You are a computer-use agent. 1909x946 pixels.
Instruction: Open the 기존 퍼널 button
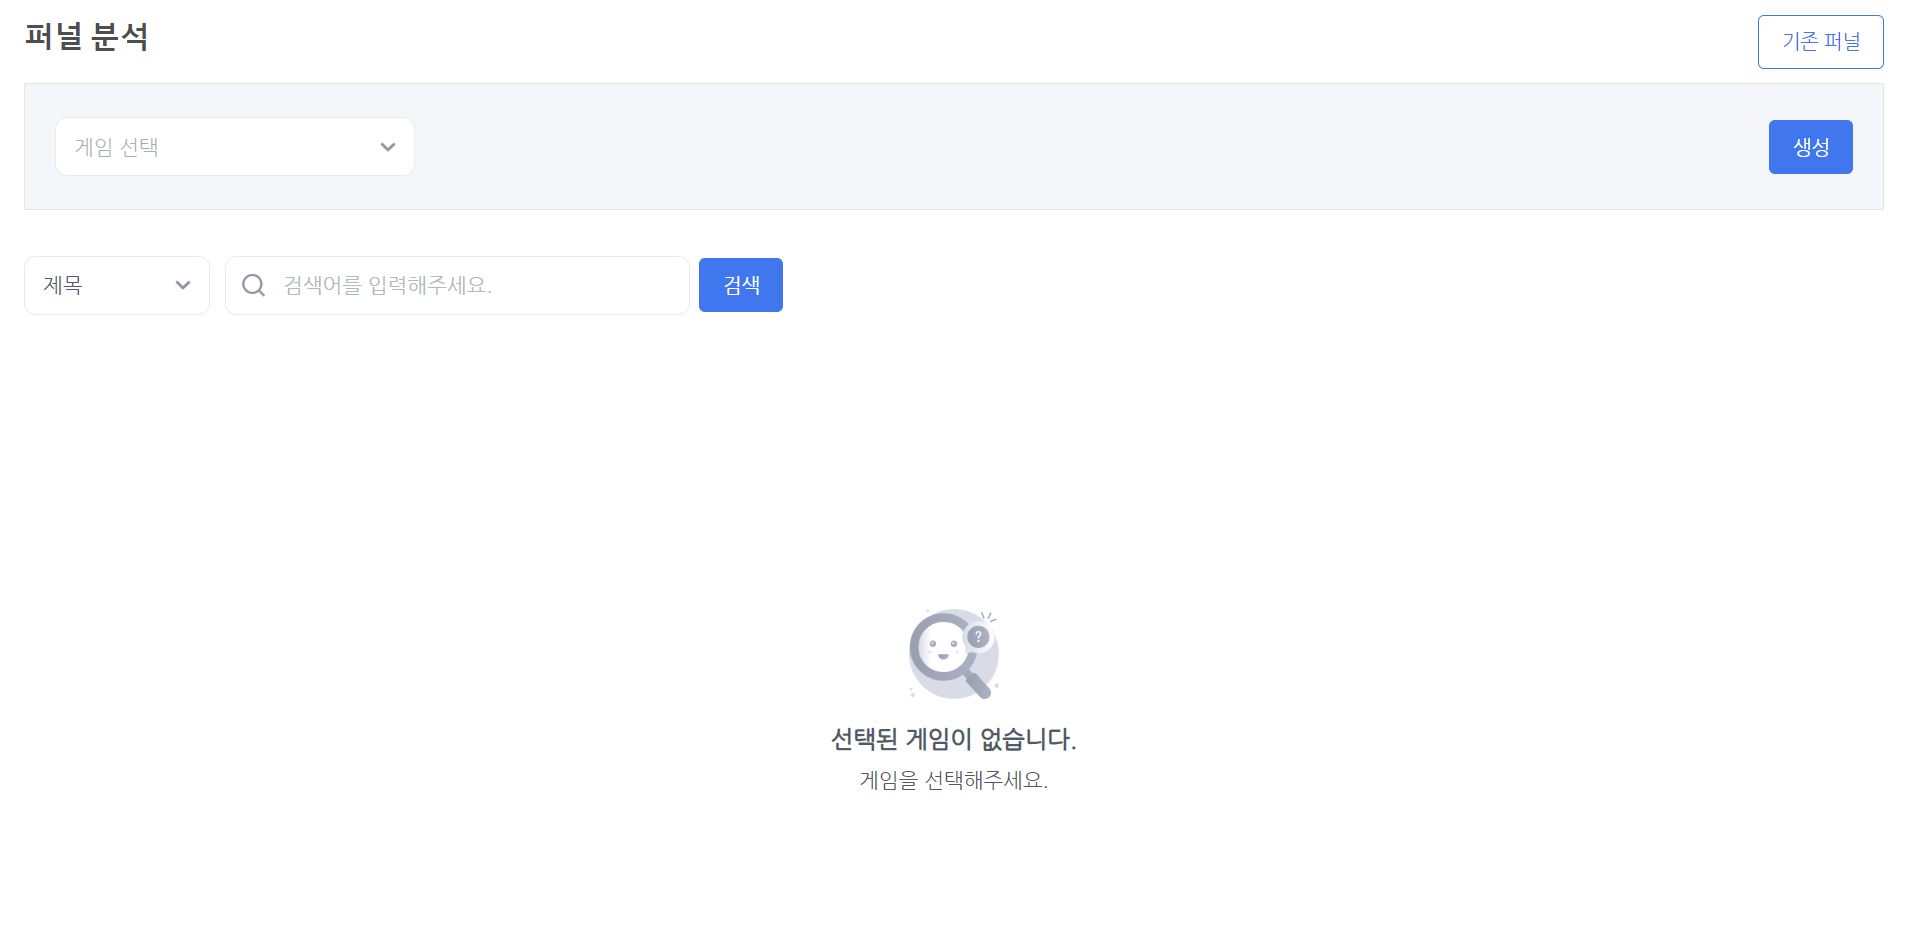tap(1820, 42)
